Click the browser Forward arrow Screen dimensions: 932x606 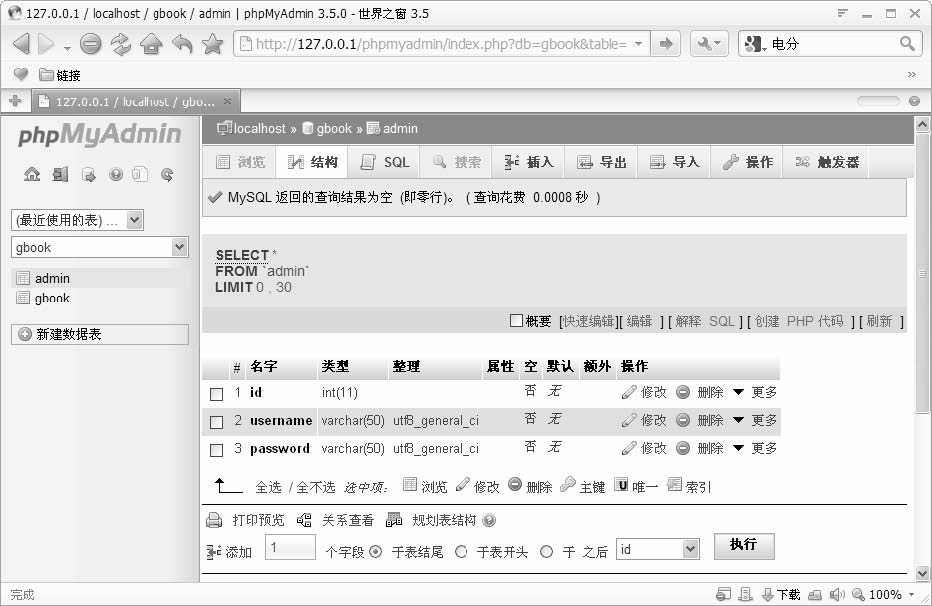(46, 44)
